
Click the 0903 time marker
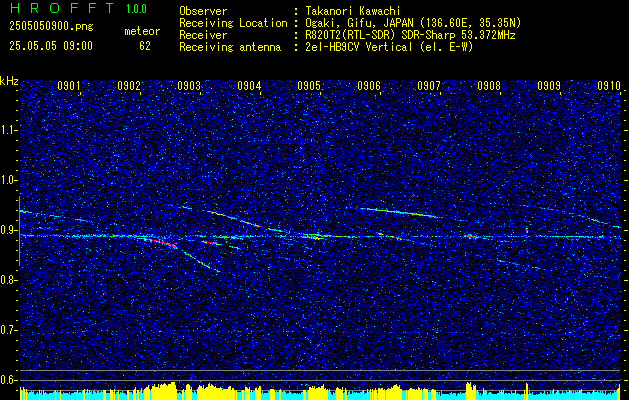click(x=189, y=86)
